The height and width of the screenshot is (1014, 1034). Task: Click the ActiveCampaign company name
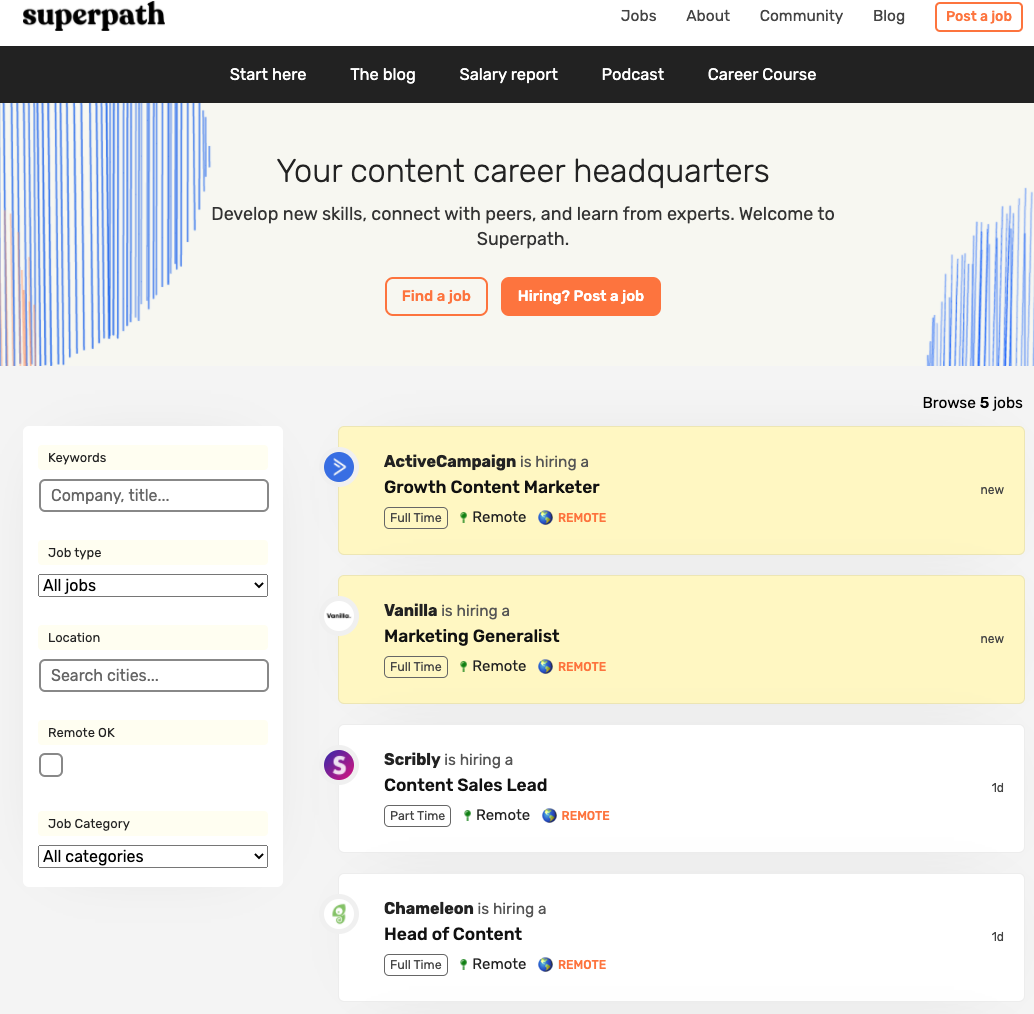click(450, 462)
